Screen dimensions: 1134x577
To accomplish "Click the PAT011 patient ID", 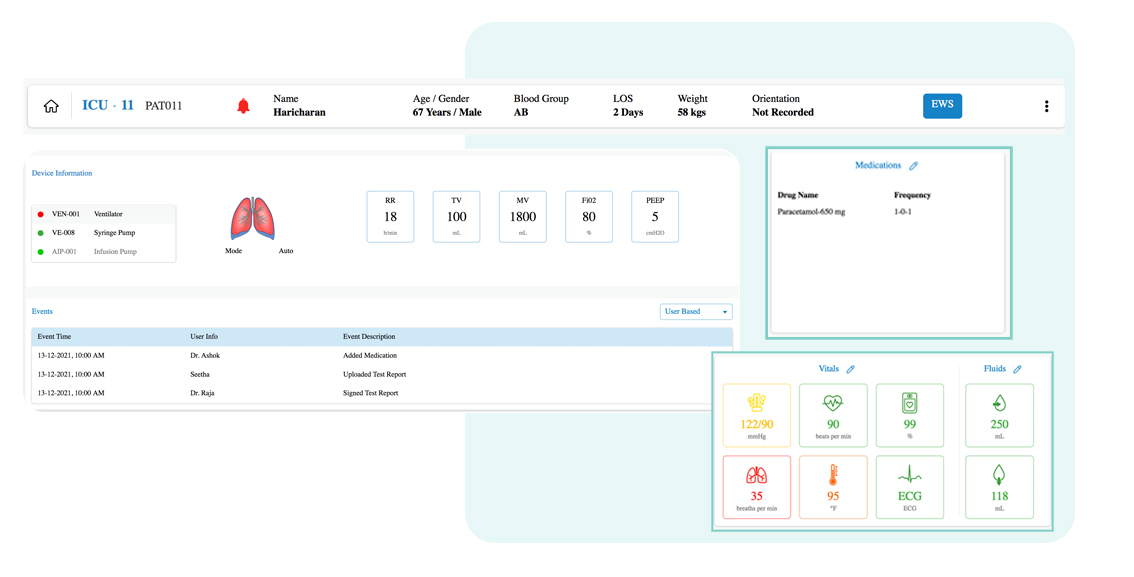I will coord(163,106).
